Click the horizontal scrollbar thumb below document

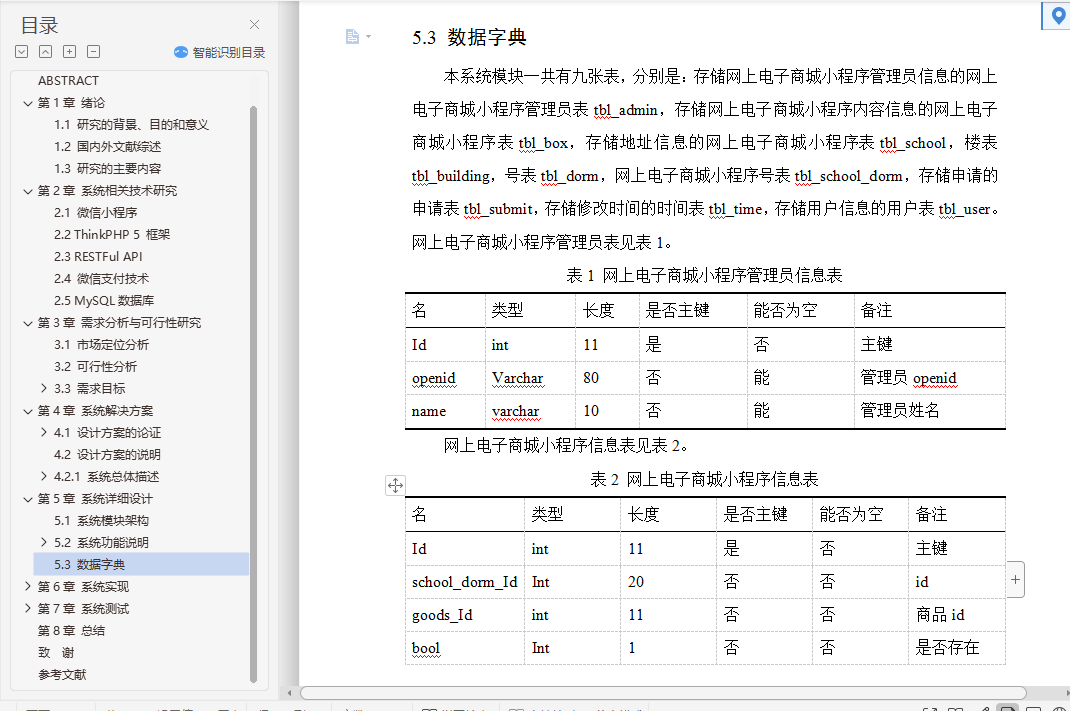[663, 693]
